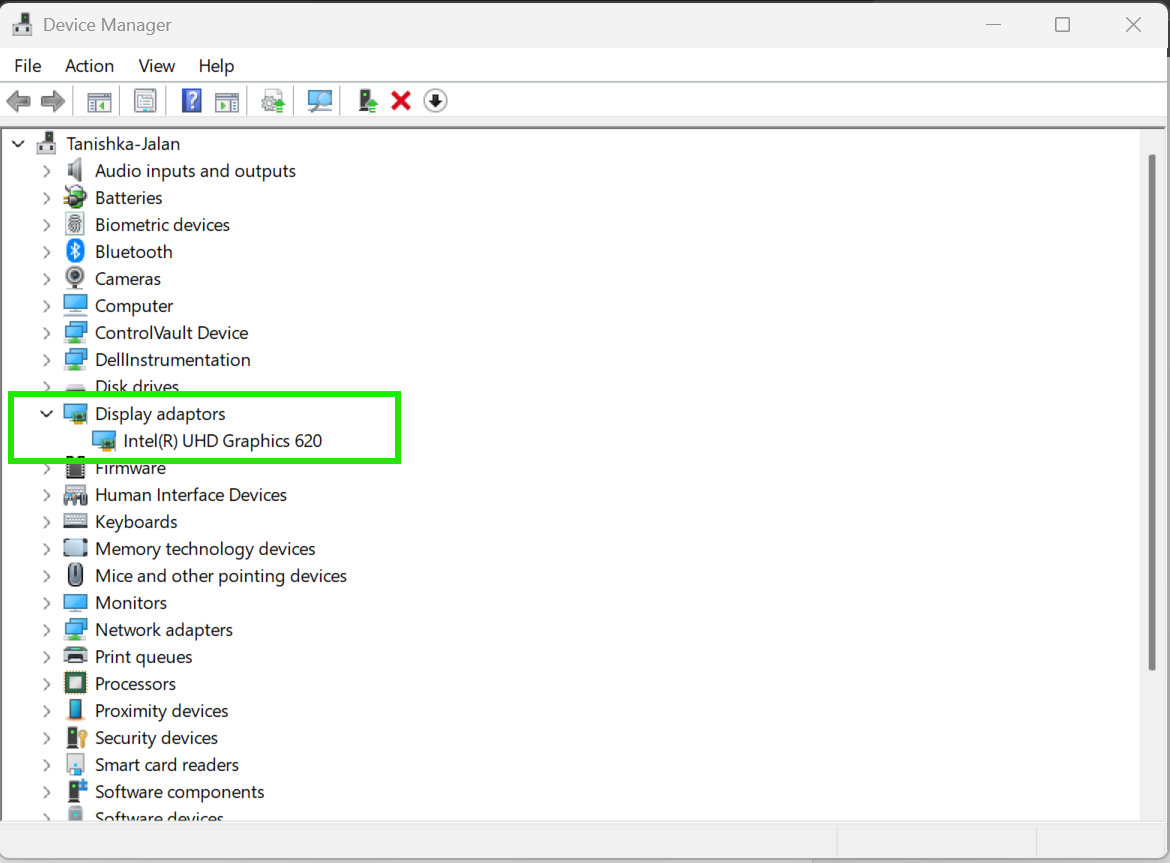
Task: Click the Mice pointing devices icon
Action: click(x=75, y=575)
